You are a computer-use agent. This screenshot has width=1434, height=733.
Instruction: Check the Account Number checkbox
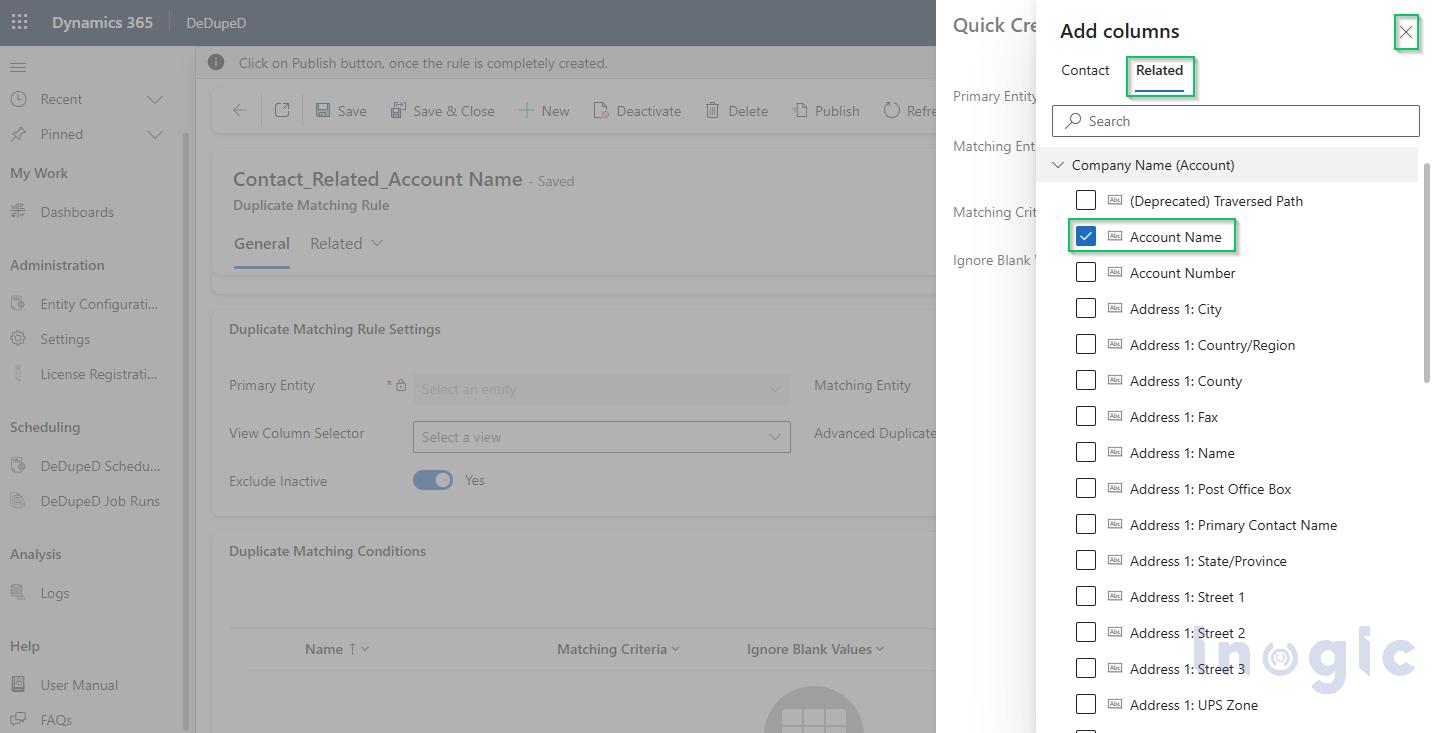coord(1086,272)
